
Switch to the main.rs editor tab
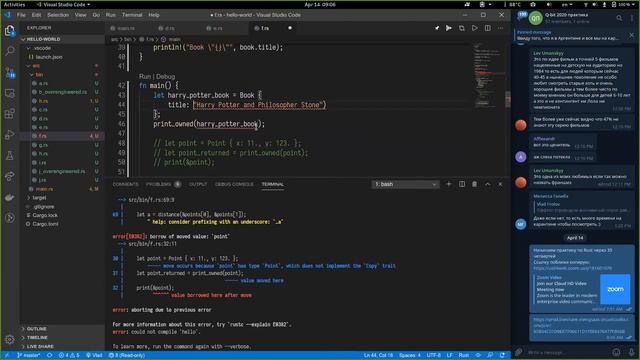[126, 28]
